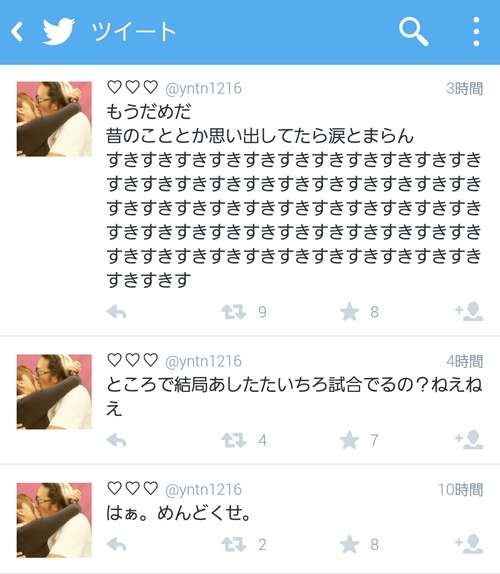The width and height of the screenshot is (500, 574).
Task: Retweet the tweet with 9 retweets
Action: pyautogui.click(x=234, y=312)
